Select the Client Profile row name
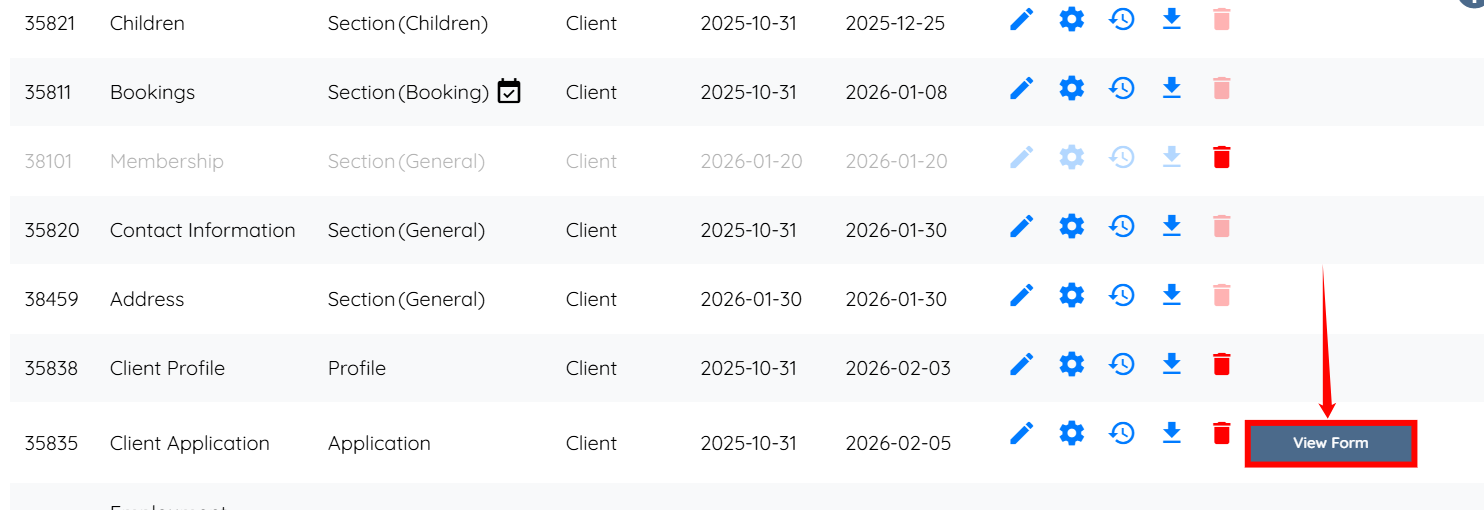 [167, 368]
